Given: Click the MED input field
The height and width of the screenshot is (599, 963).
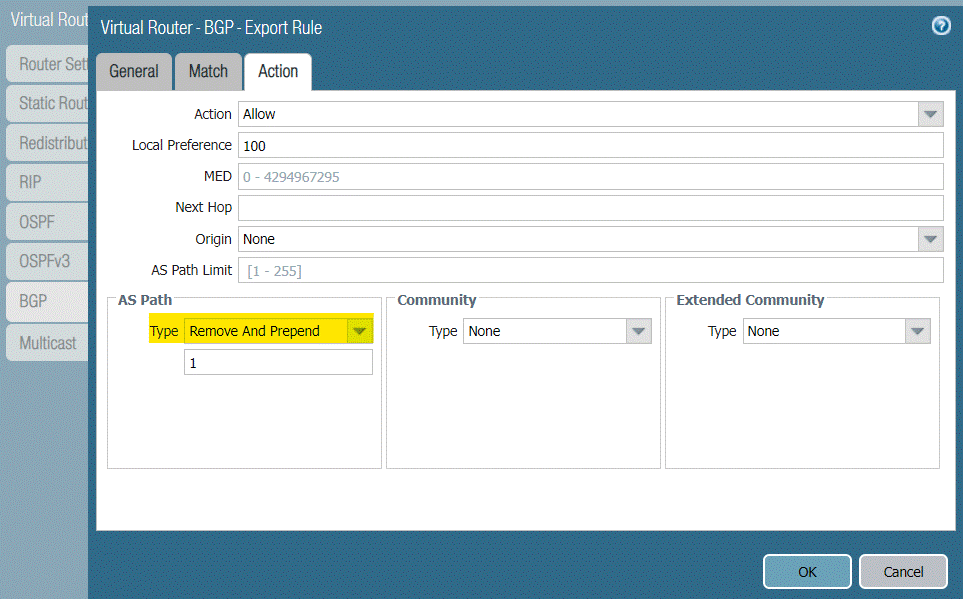Looking at the screenshot, I should (590, 176).
